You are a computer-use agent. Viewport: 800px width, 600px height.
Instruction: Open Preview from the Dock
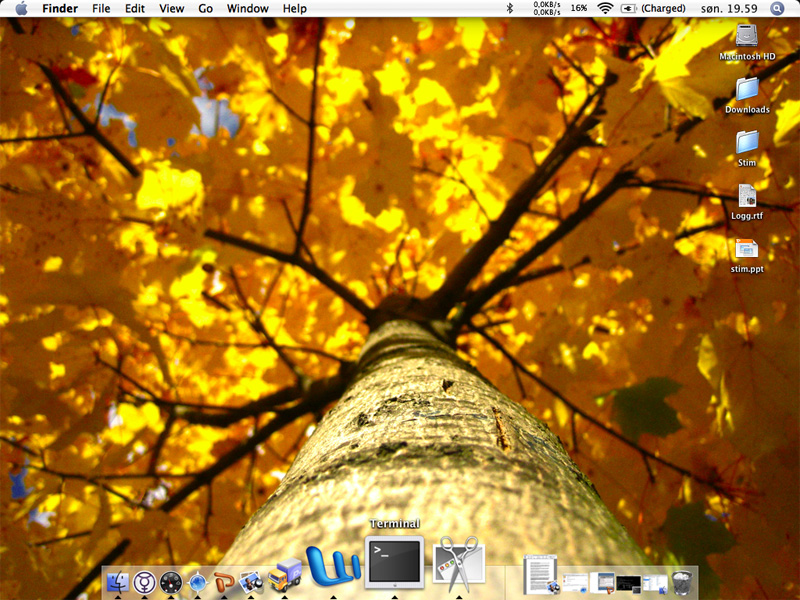251,582
